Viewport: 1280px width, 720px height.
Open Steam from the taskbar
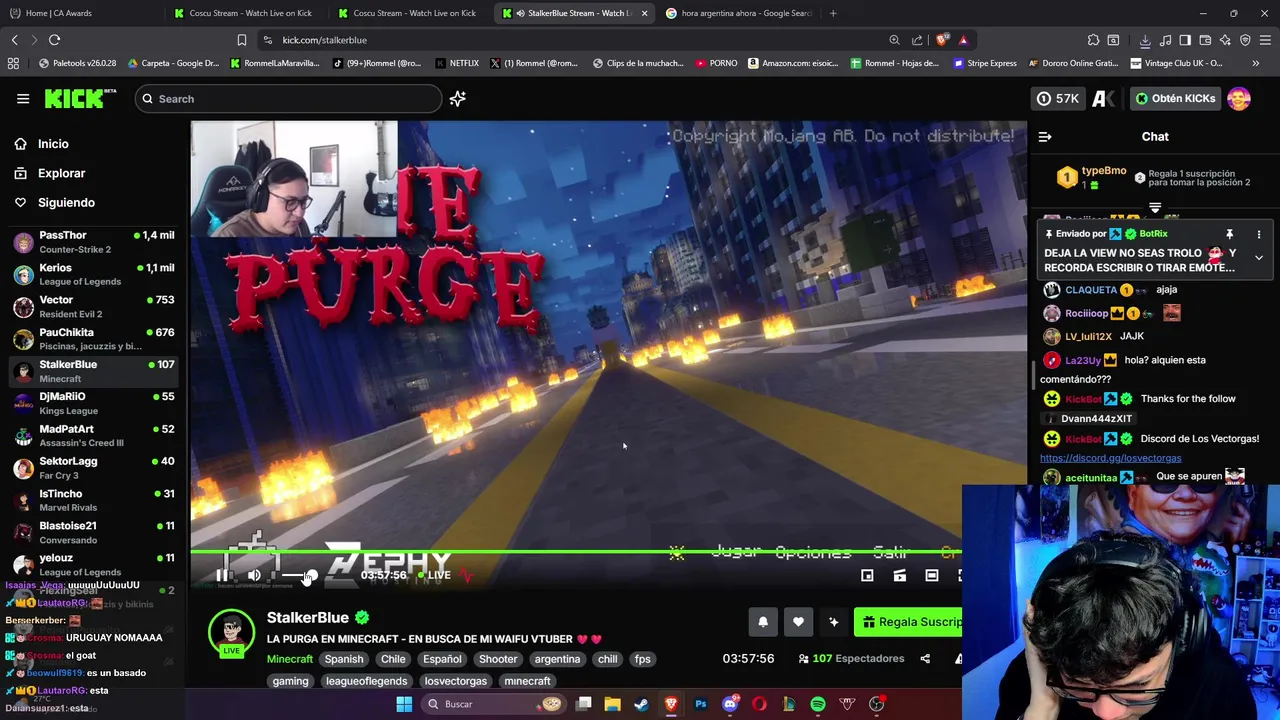click(x=641, y=704)
